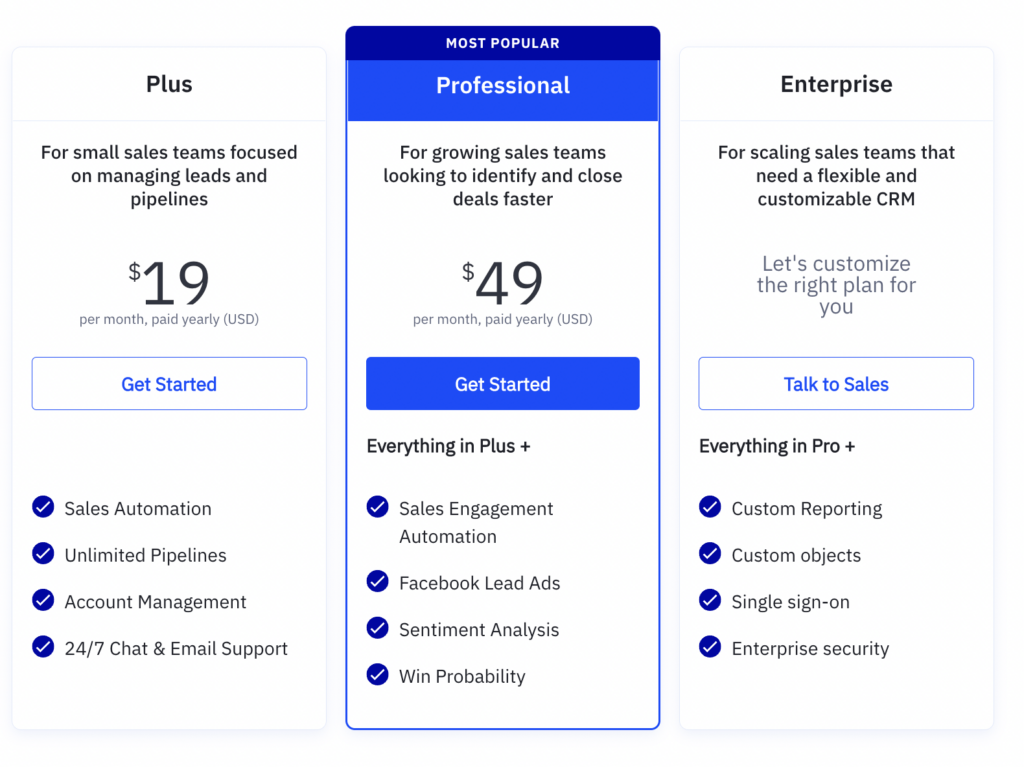Click the checkmark beside Win Probability
Screen dimensions: 1024x767
pos(377,674)
